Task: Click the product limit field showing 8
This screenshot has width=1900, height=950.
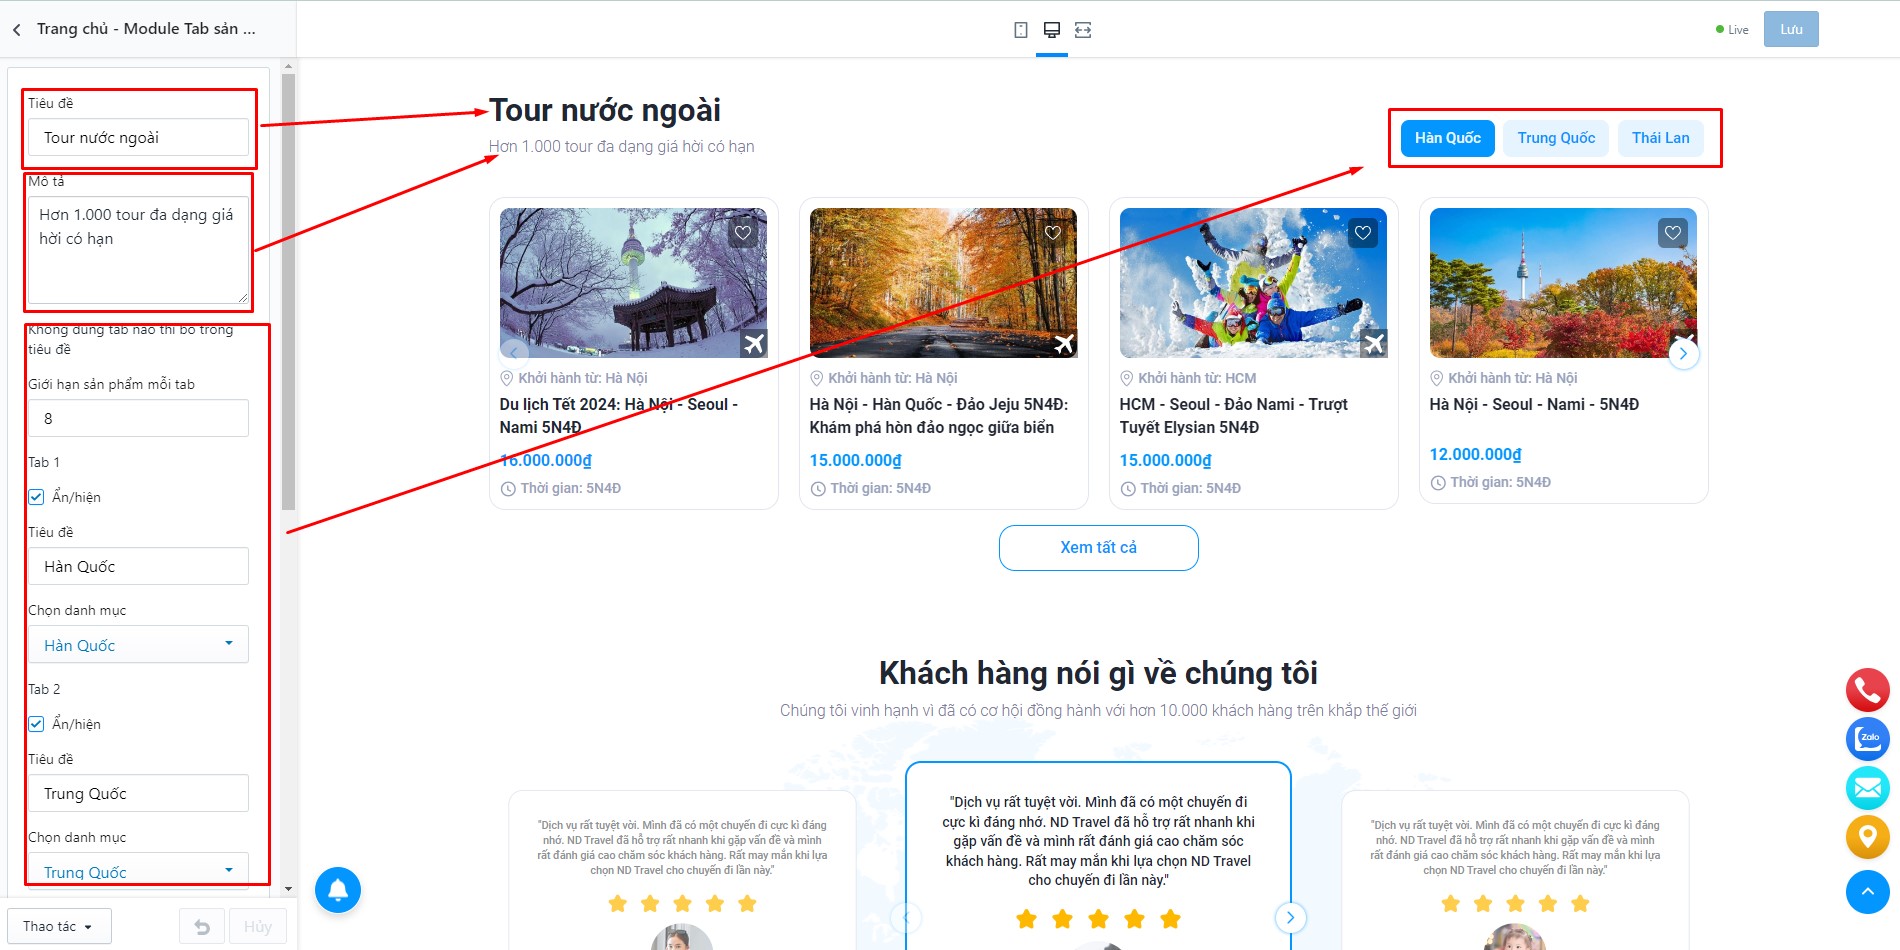Action: pyautogui.click(x=138, y=419)
